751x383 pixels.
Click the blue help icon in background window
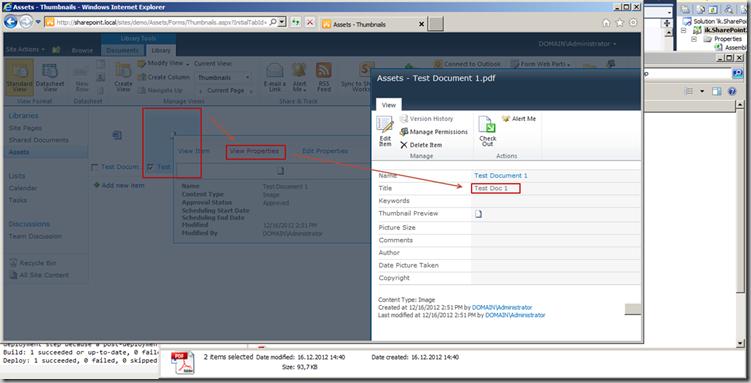pos(732,91)
